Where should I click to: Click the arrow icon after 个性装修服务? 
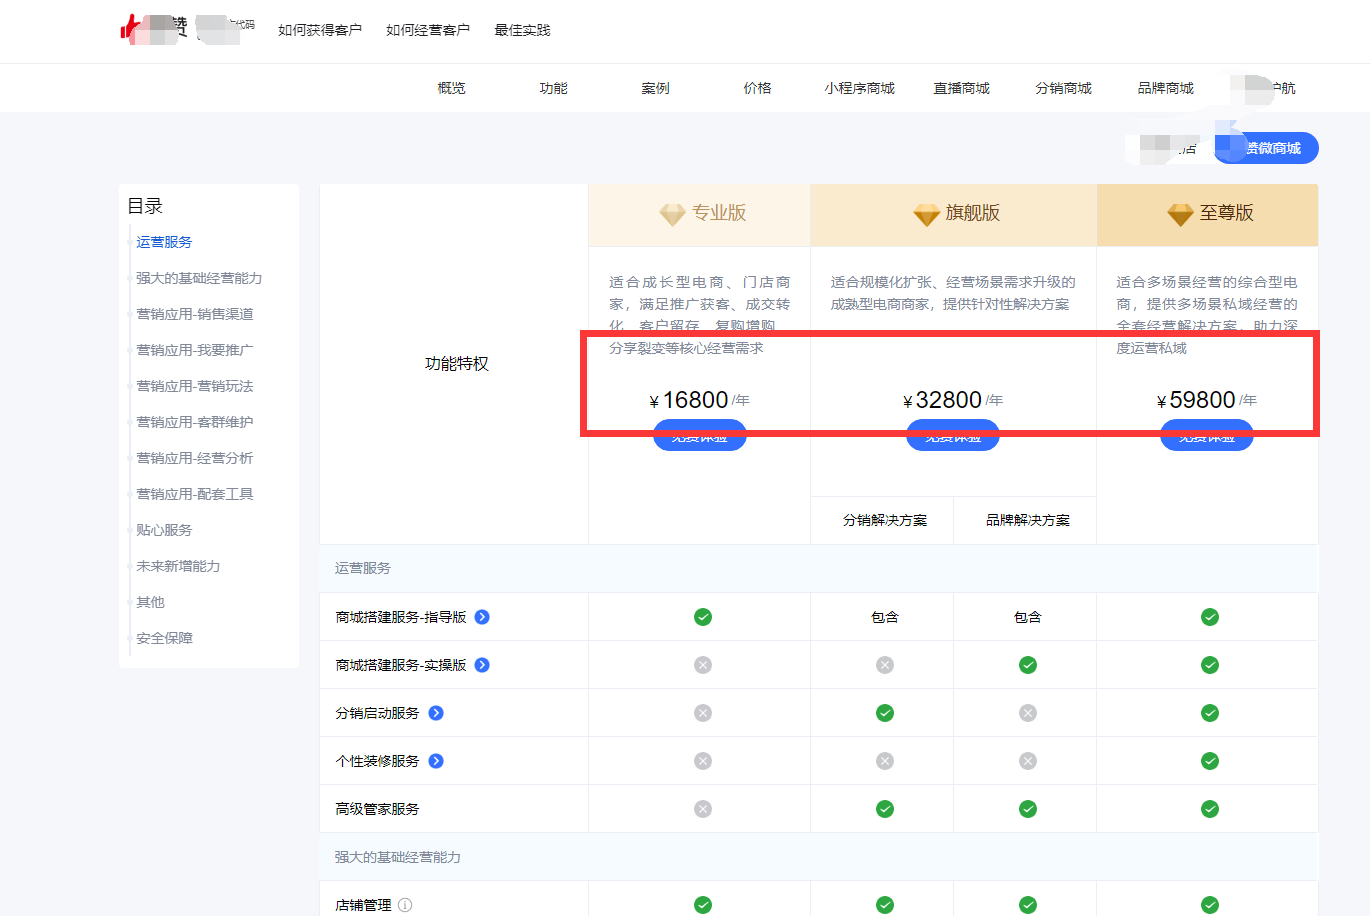point(434,760)
